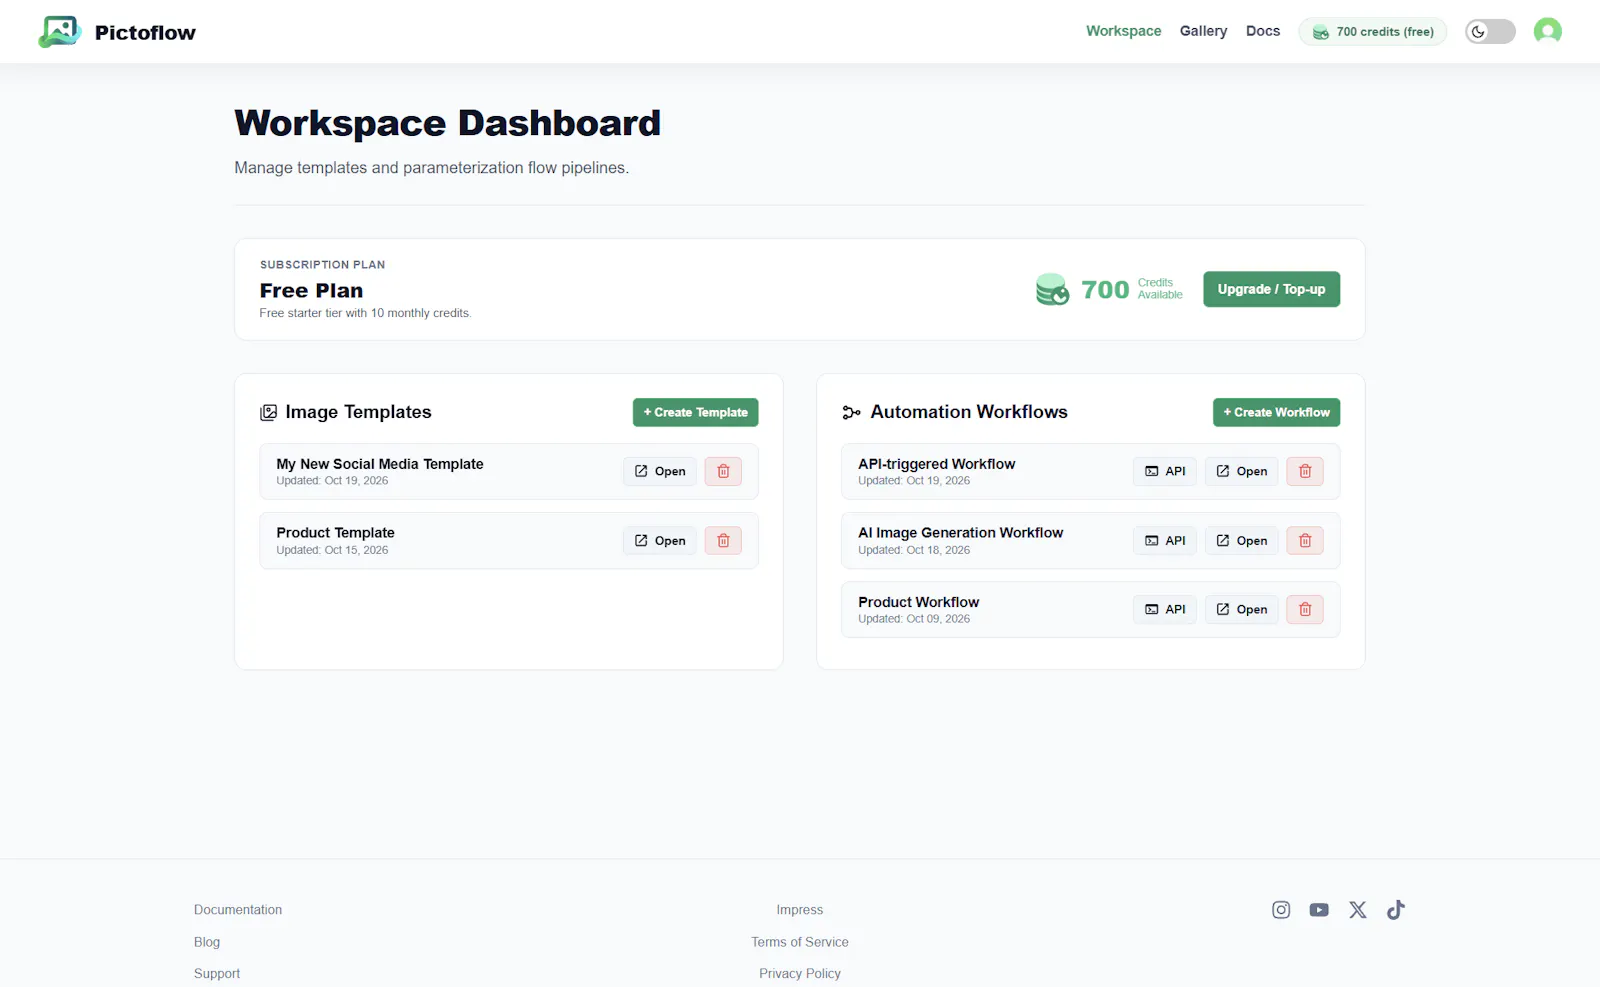Open Terms of Service link
This screenshot has height=987, width=1600.
800,942
